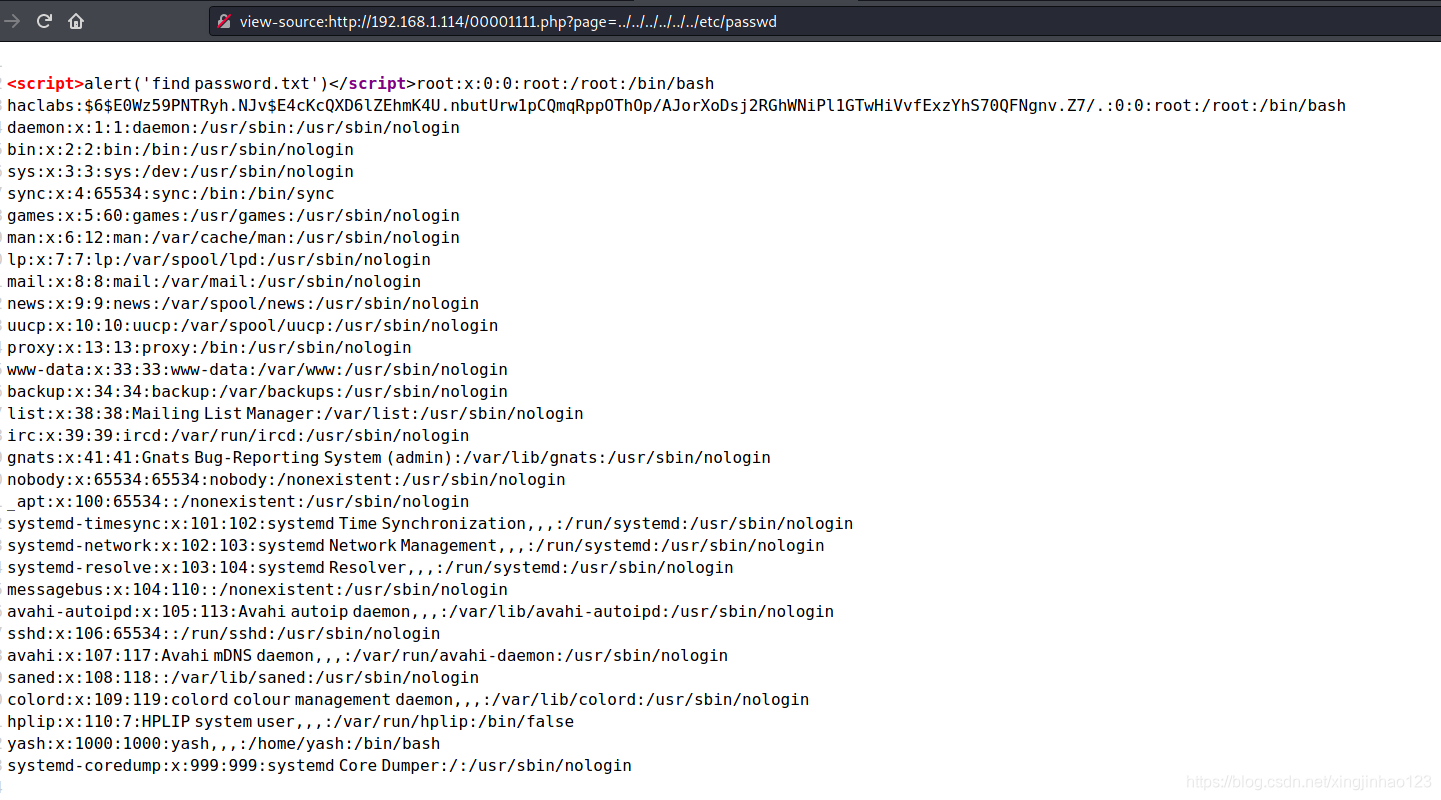Click the games:x:5:60 line

pos(233,216)
